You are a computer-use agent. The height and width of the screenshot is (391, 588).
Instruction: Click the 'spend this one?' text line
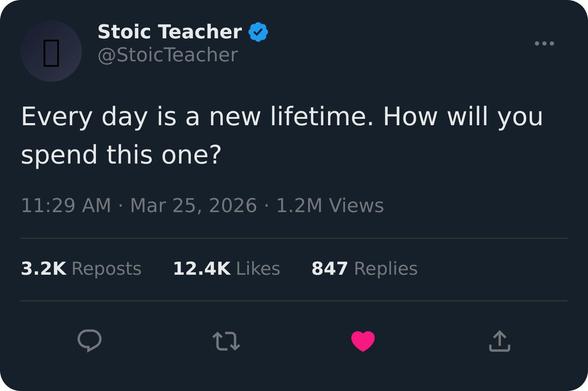[x=122, y=154]
